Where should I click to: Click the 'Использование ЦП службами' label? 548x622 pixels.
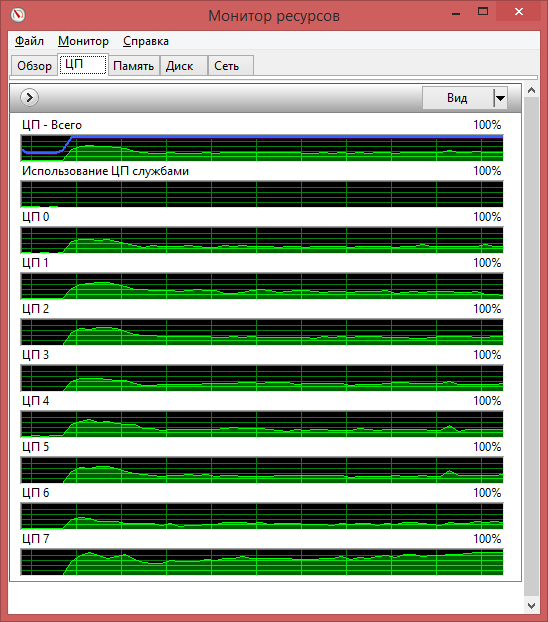pyautogui.click(x=106, y=171)
